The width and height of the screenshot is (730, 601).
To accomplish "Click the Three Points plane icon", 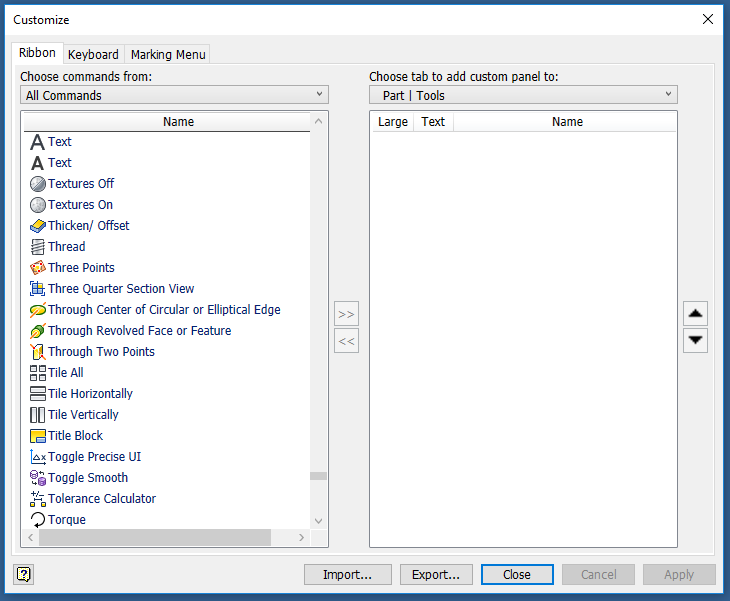I will pos(38,268).
